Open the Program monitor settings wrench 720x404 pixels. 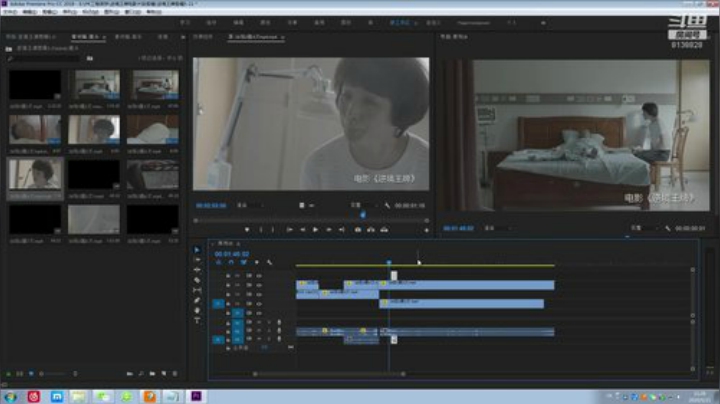coord(668,228)
